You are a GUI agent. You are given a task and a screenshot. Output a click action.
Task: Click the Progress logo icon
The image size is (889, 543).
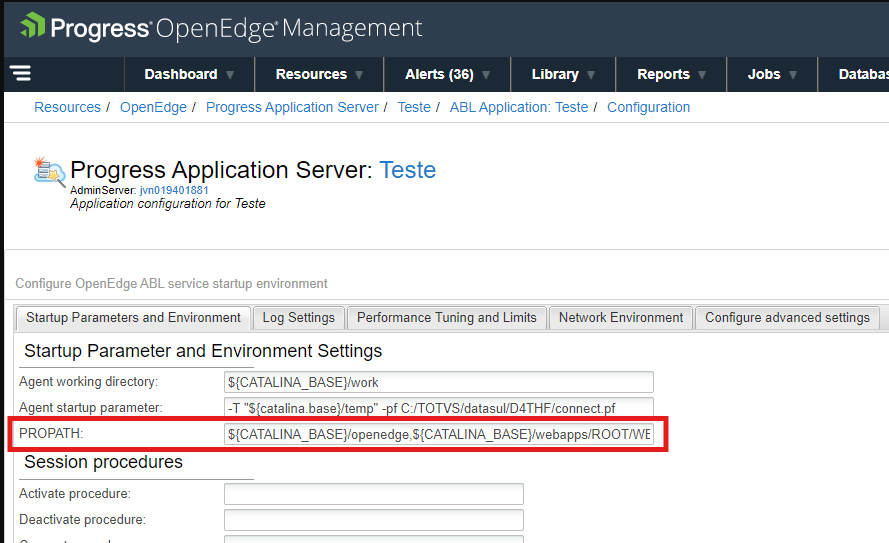point(32,26)
